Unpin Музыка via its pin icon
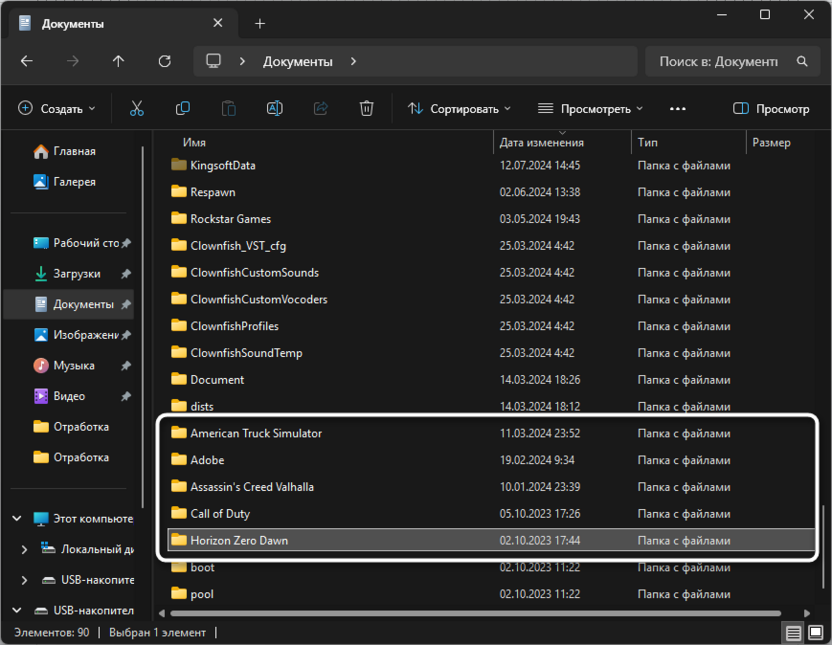Viewport: 832px width, 645px height. coord(126,366)
